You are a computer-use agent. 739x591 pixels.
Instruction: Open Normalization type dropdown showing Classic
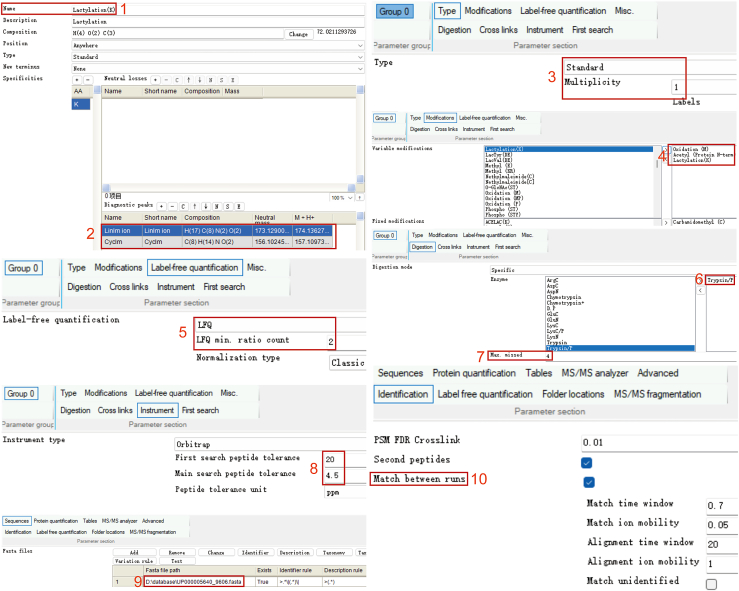348,363
